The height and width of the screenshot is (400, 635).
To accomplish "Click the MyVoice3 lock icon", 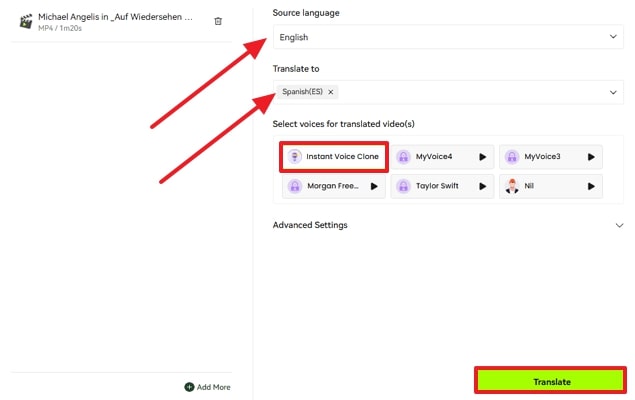I will pyautogui.click(x=512, y=157).
